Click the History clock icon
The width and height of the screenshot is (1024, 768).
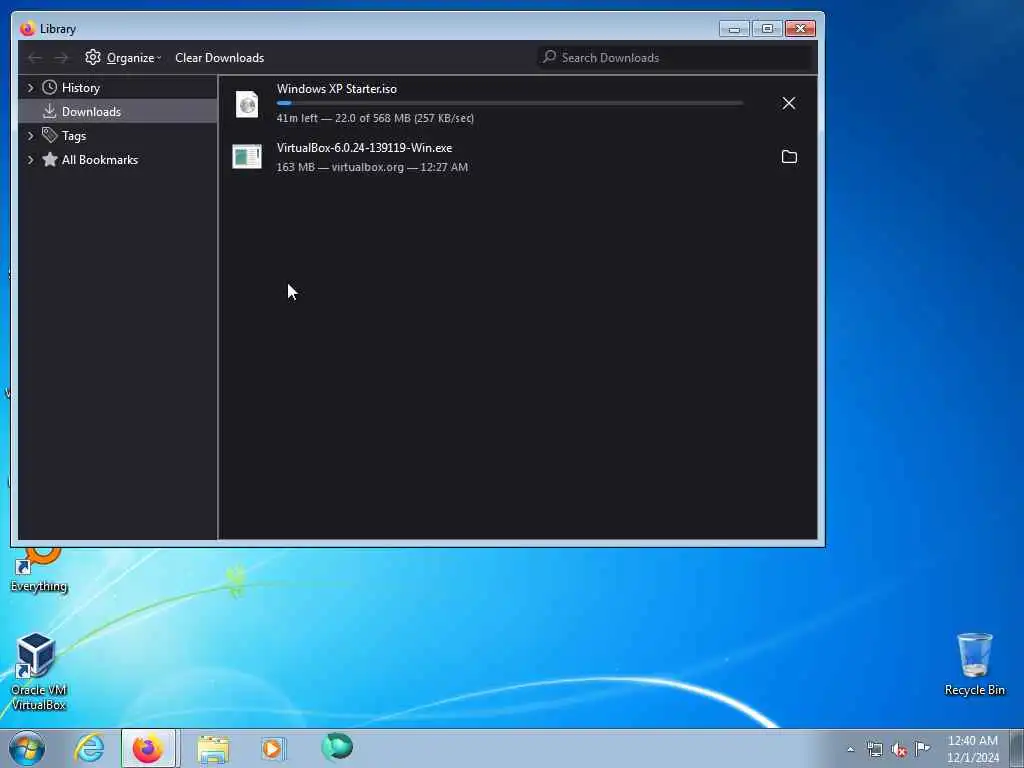50,87
